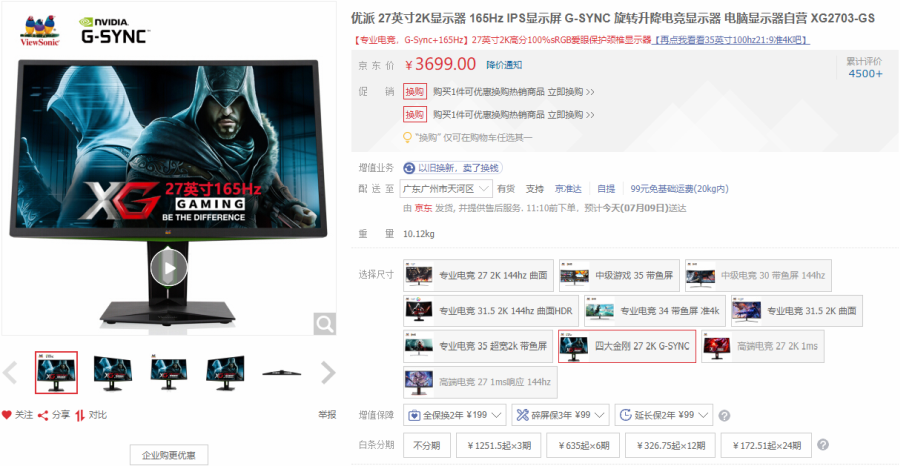Screen dimensions: 900x466
Task: Click the 99元免基础运费 shipping link
Action: (x=679, y=189)
